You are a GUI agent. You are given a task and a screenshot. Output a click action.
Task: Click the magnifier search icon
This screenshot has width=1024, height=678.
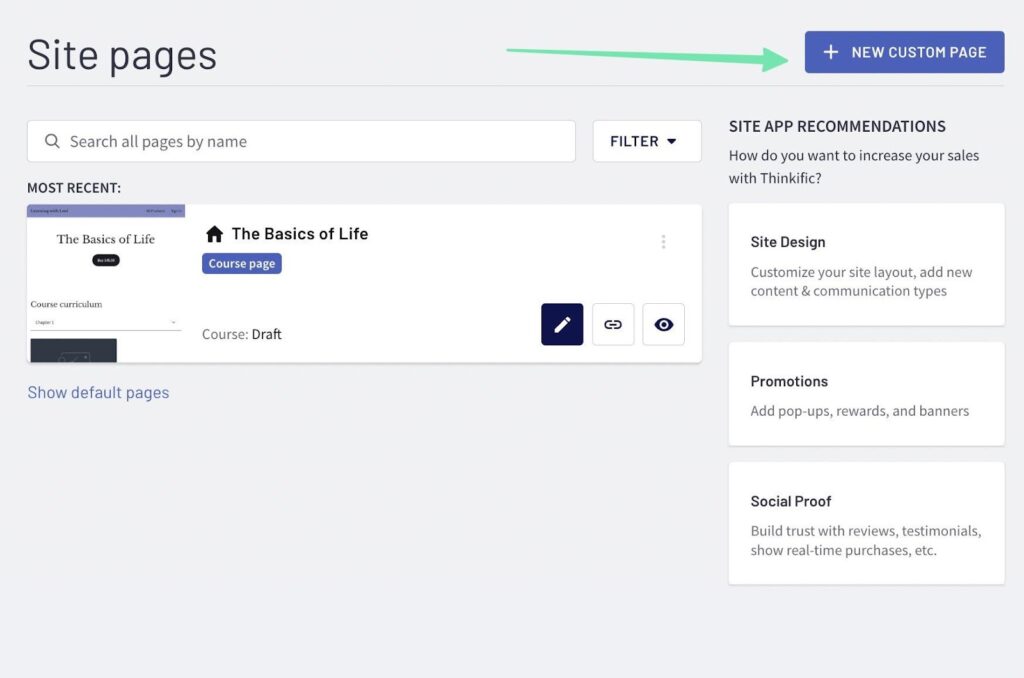click(x=53, y=142)
